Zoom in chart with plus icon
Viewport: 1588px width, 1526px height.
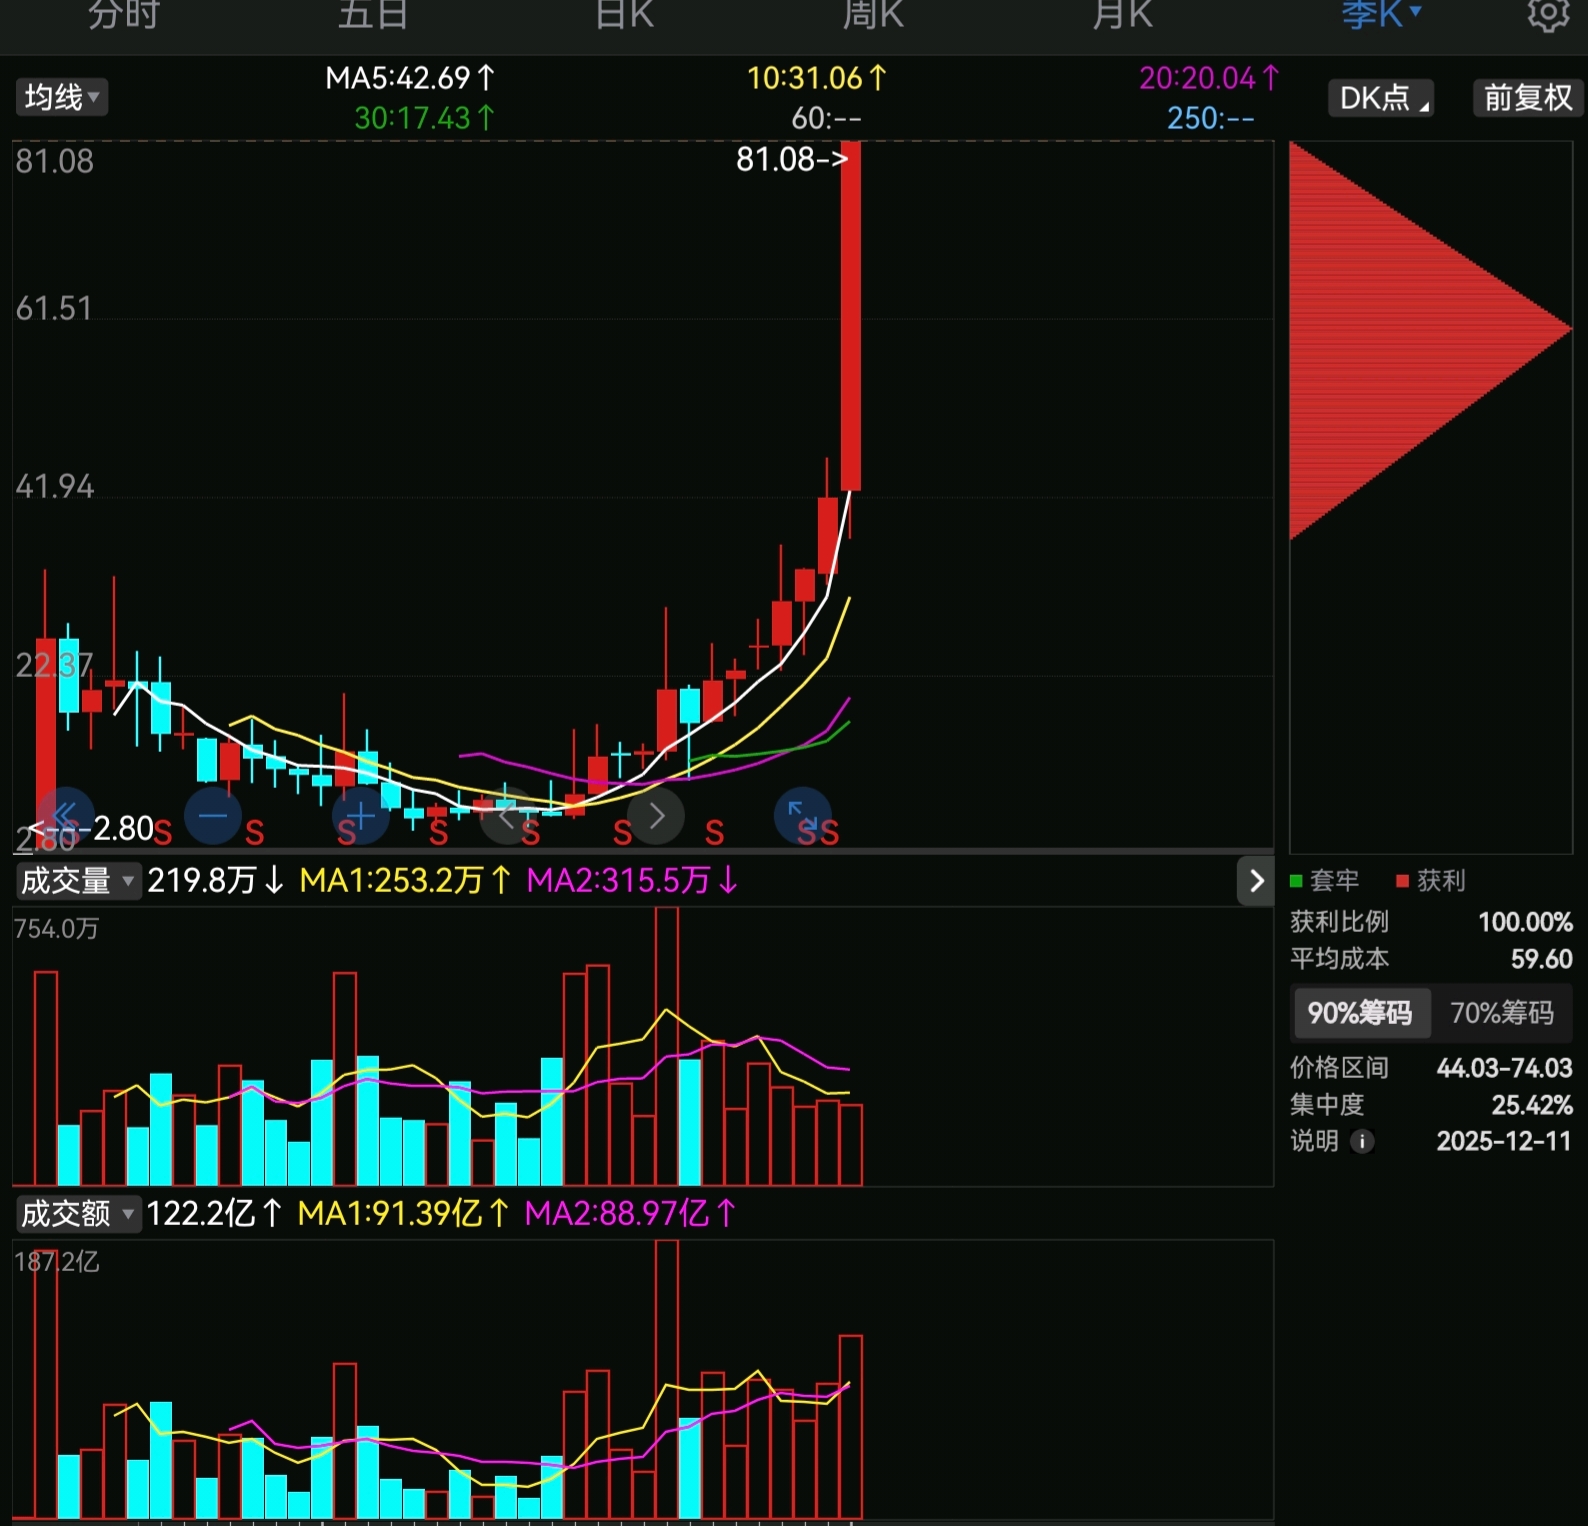tap(360, 815)
